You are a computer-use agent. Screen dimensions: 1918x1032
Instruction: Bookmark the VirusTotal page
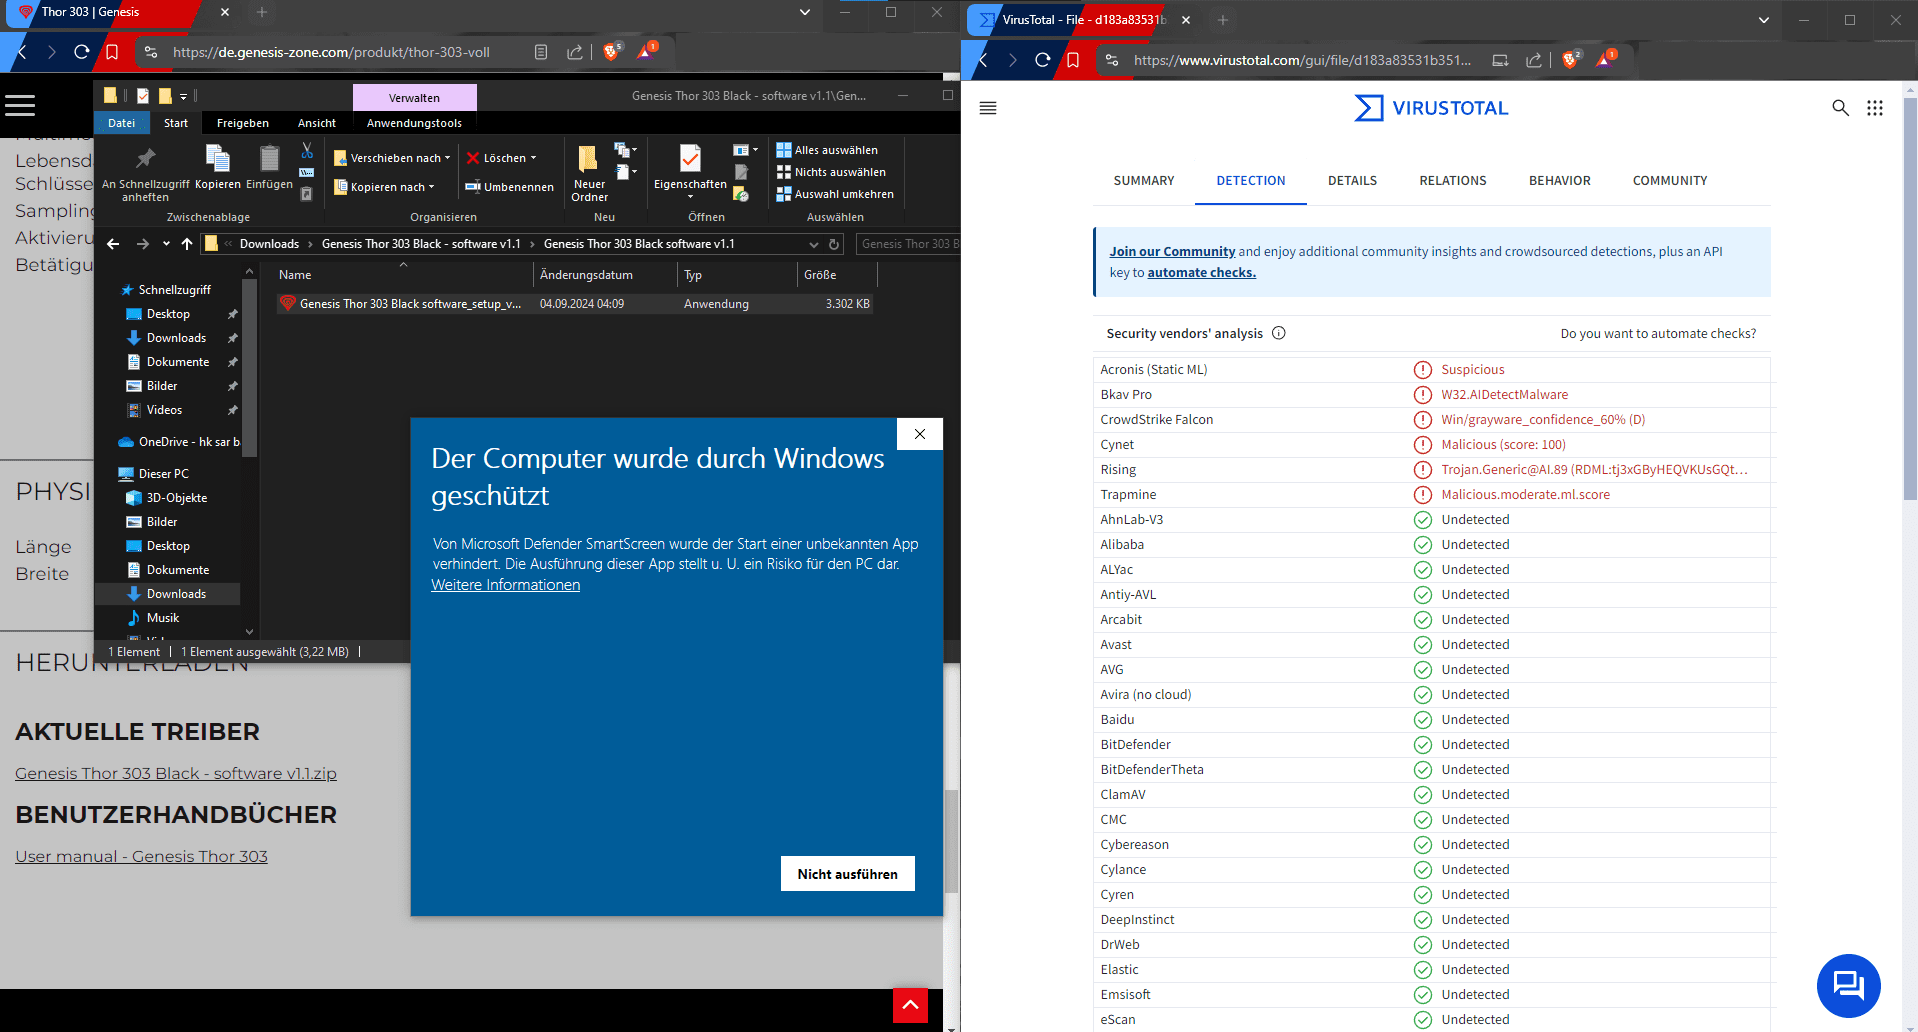[x=1073, y=60]
